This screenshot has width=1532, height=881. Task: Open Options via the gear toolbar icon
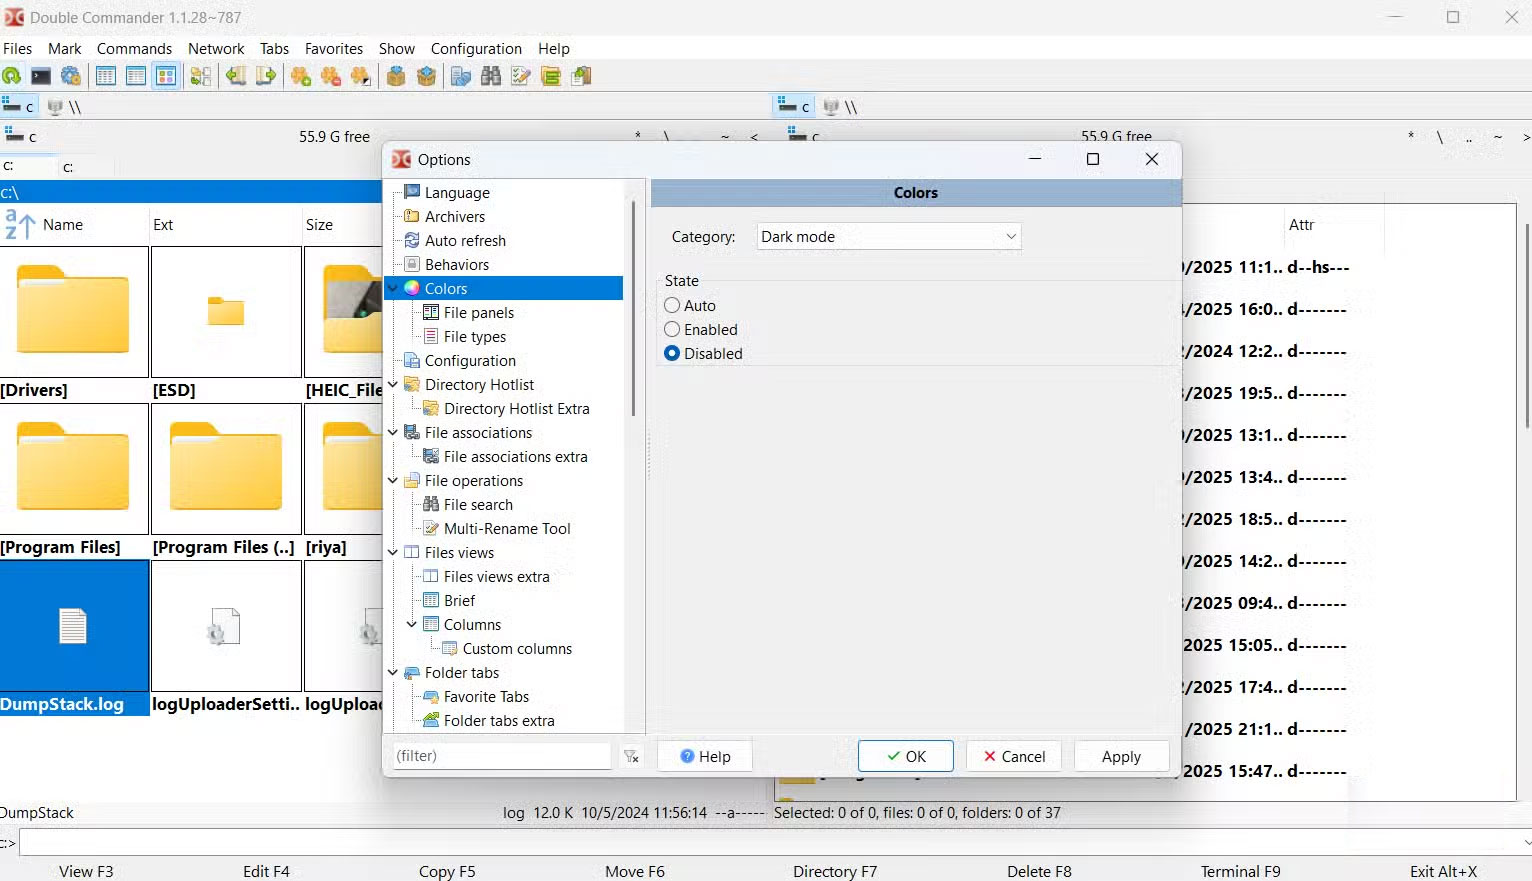pyautogui.click(x=71, y=76)
